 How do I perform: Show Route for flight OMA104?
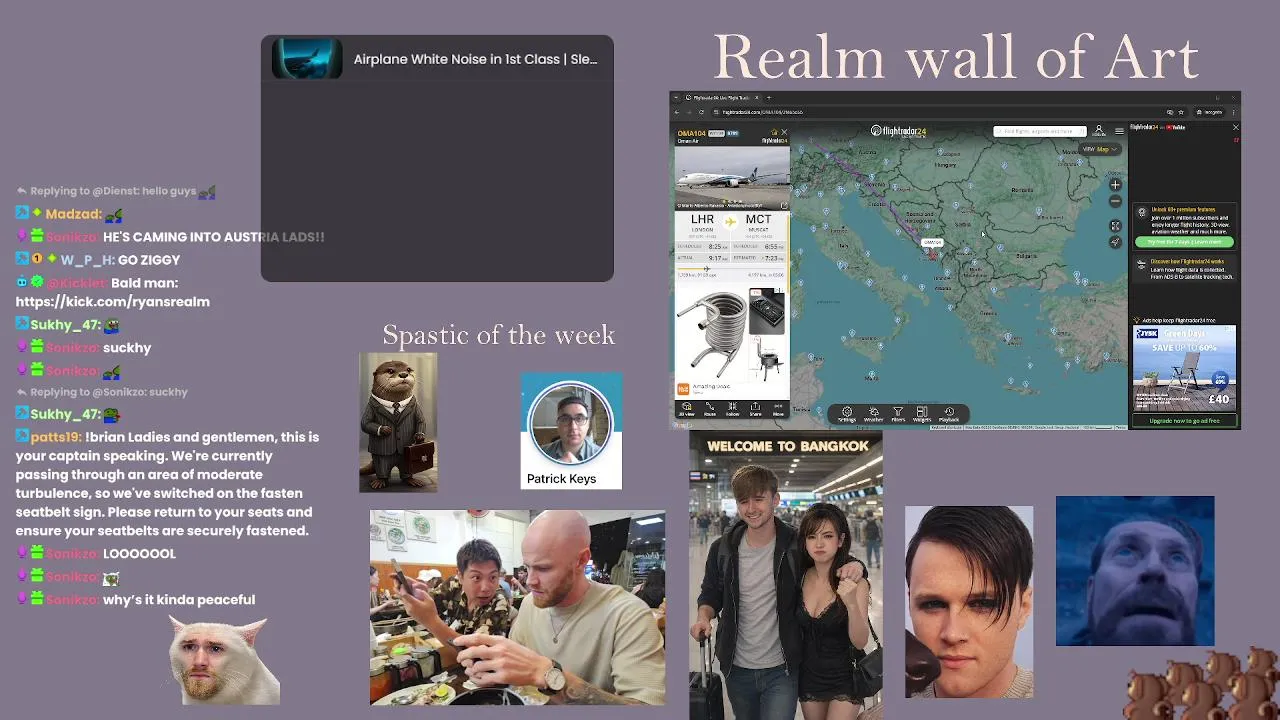710,409
